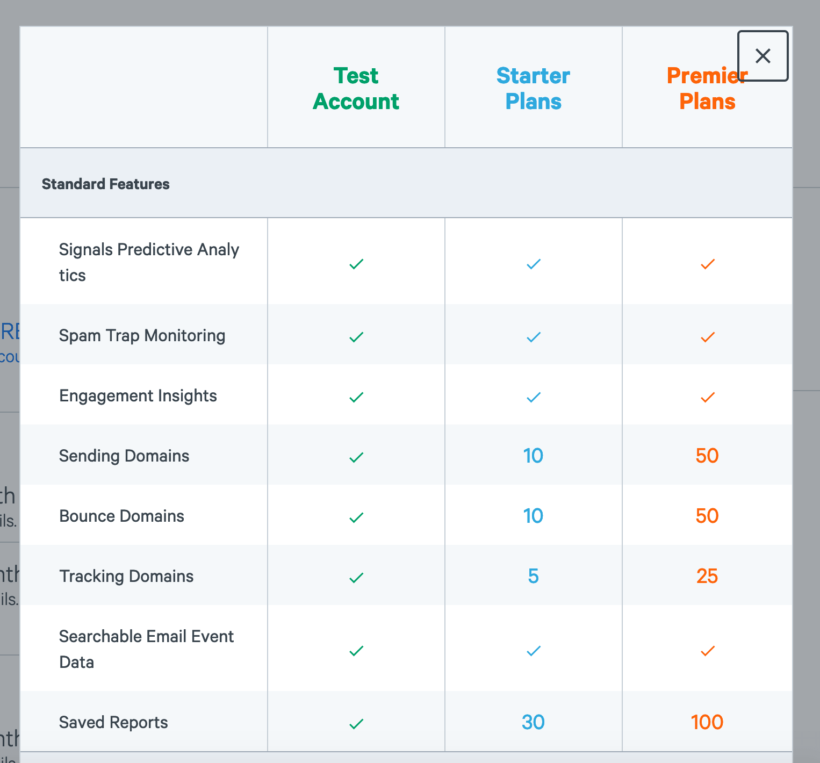This screenshot has height=763, width=820.
Task: Click Premier Plans checkmark for Spam Trap Monitoring
Action: pyautogui.click(x=707, y=337)
